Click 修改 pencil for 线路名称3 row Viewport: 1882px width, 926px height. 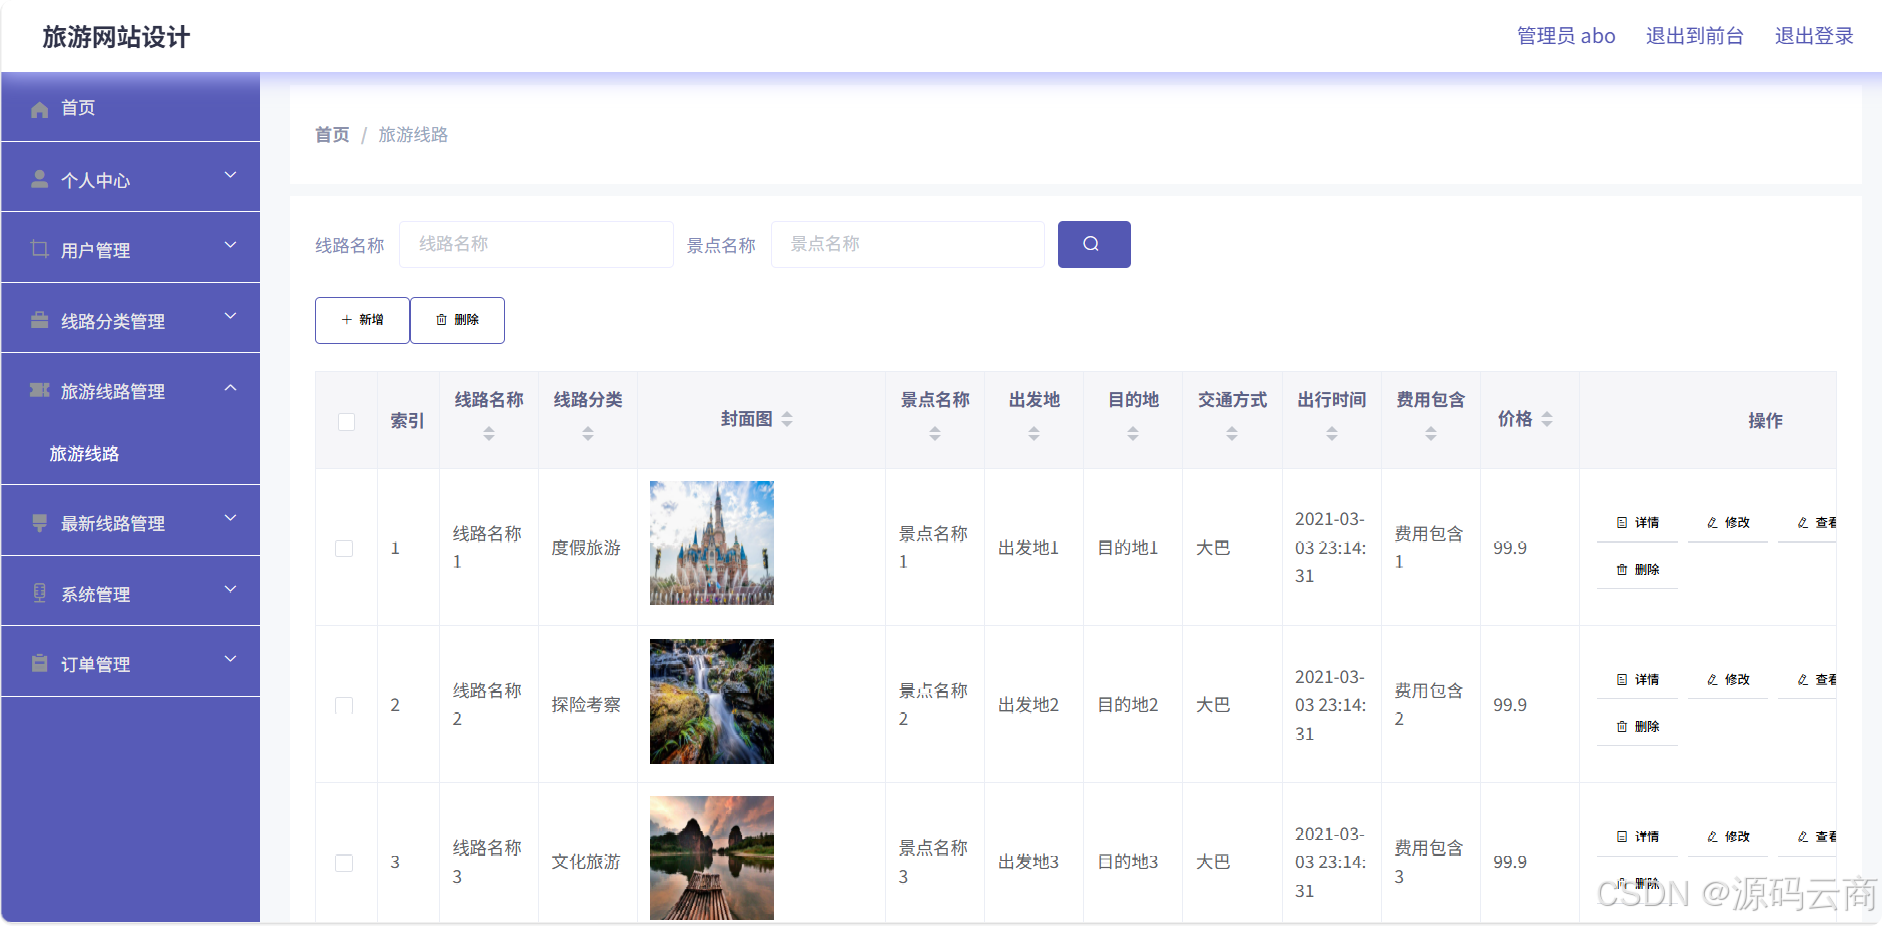point(1728,837)
